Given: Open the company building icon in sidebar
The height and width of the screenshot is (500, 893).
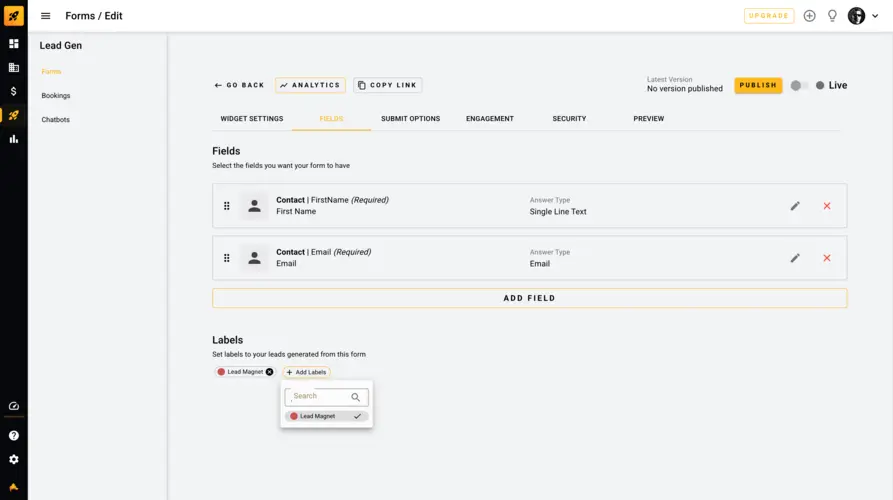Looking at the screenshot, I should tap(14, 67).
